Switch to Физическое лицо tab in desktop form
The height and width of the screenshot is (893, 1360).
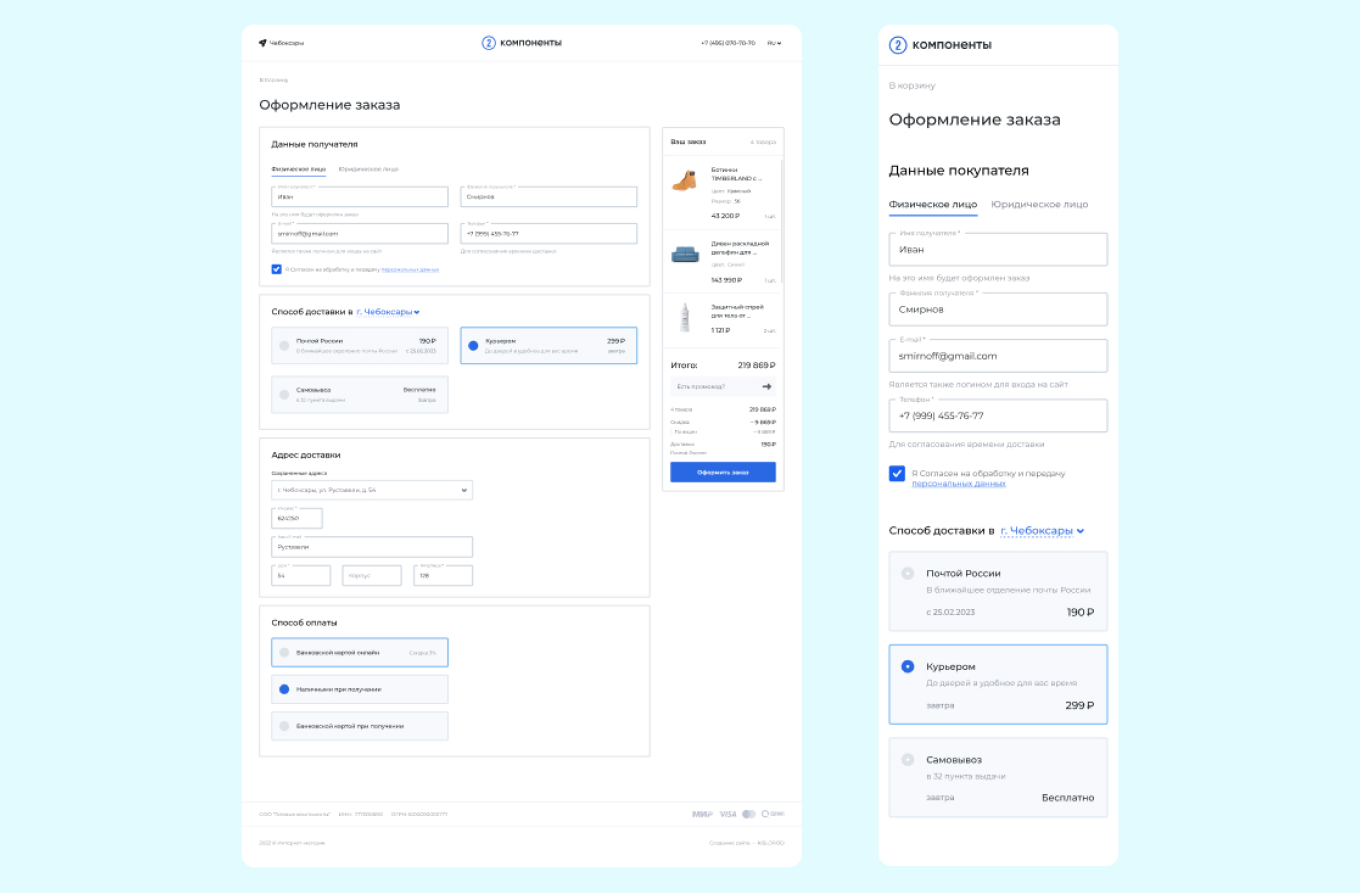point(298,169)
